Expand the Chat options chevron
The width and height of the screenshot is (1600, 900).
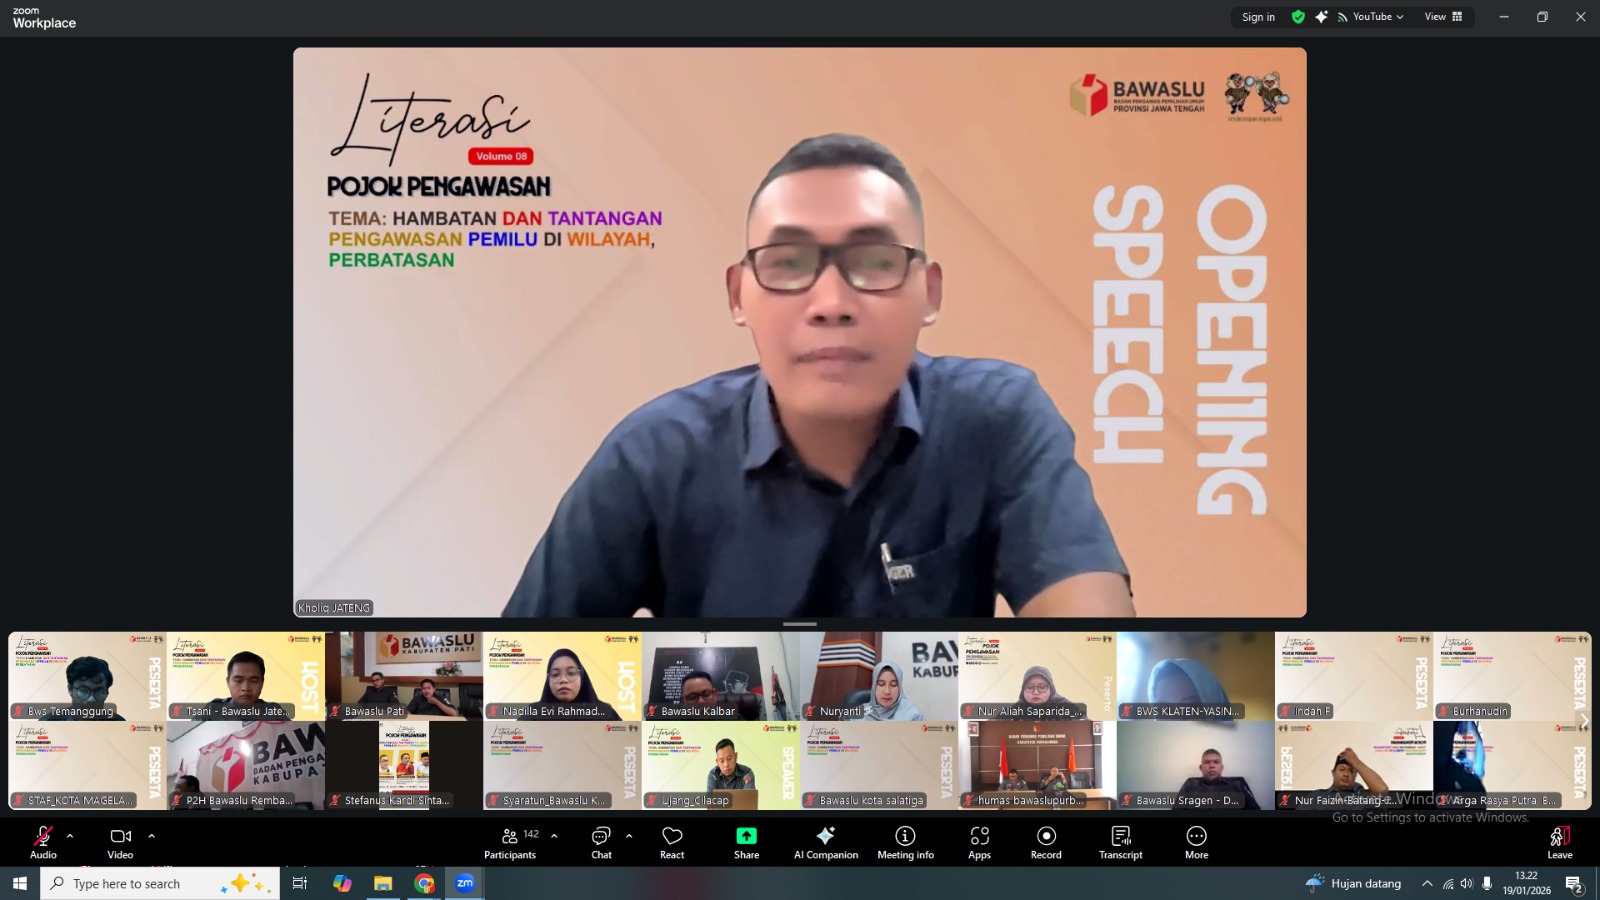click(x=627, y=836)
